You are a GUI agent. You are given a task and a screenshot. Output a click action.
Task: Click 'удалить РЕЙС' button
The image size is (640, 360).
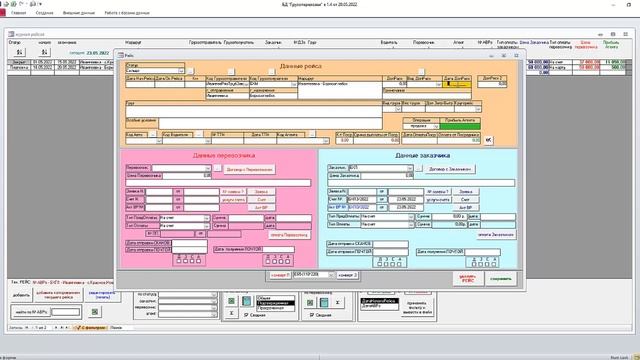467,278
